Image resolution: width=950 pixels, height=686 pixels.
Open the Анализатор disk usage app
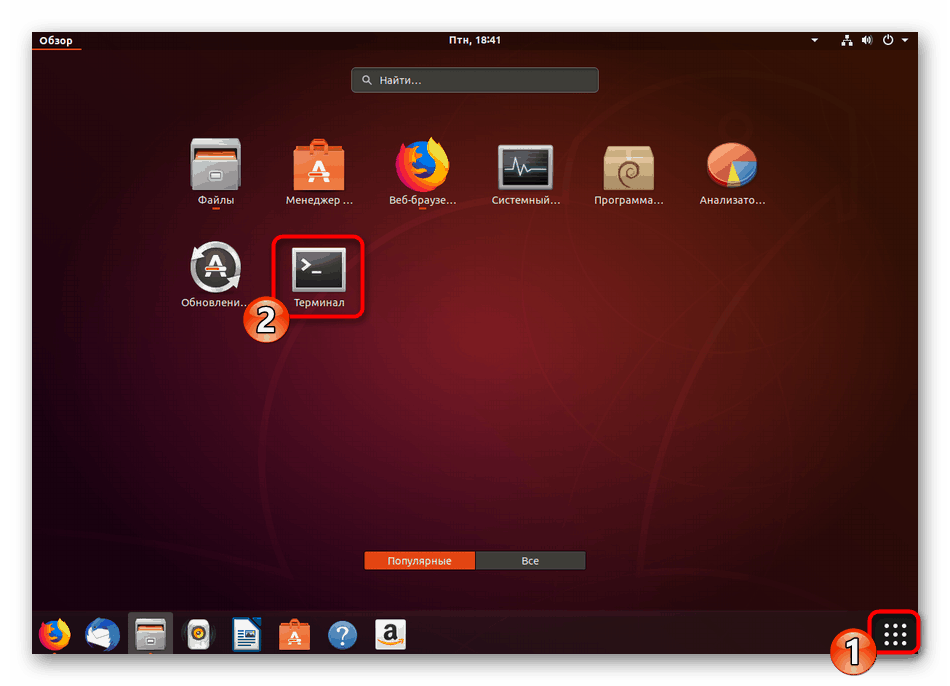point(731,165)
